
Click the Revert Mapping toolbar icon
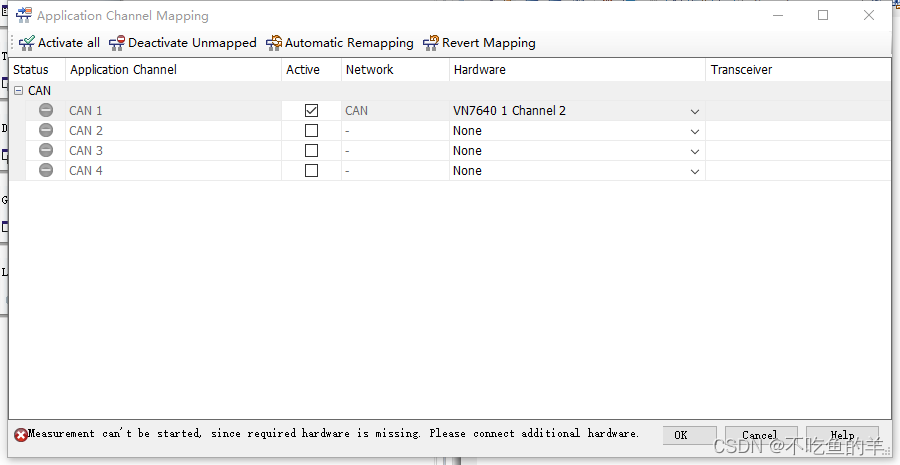pyautogui.click(x=431, y=43)
